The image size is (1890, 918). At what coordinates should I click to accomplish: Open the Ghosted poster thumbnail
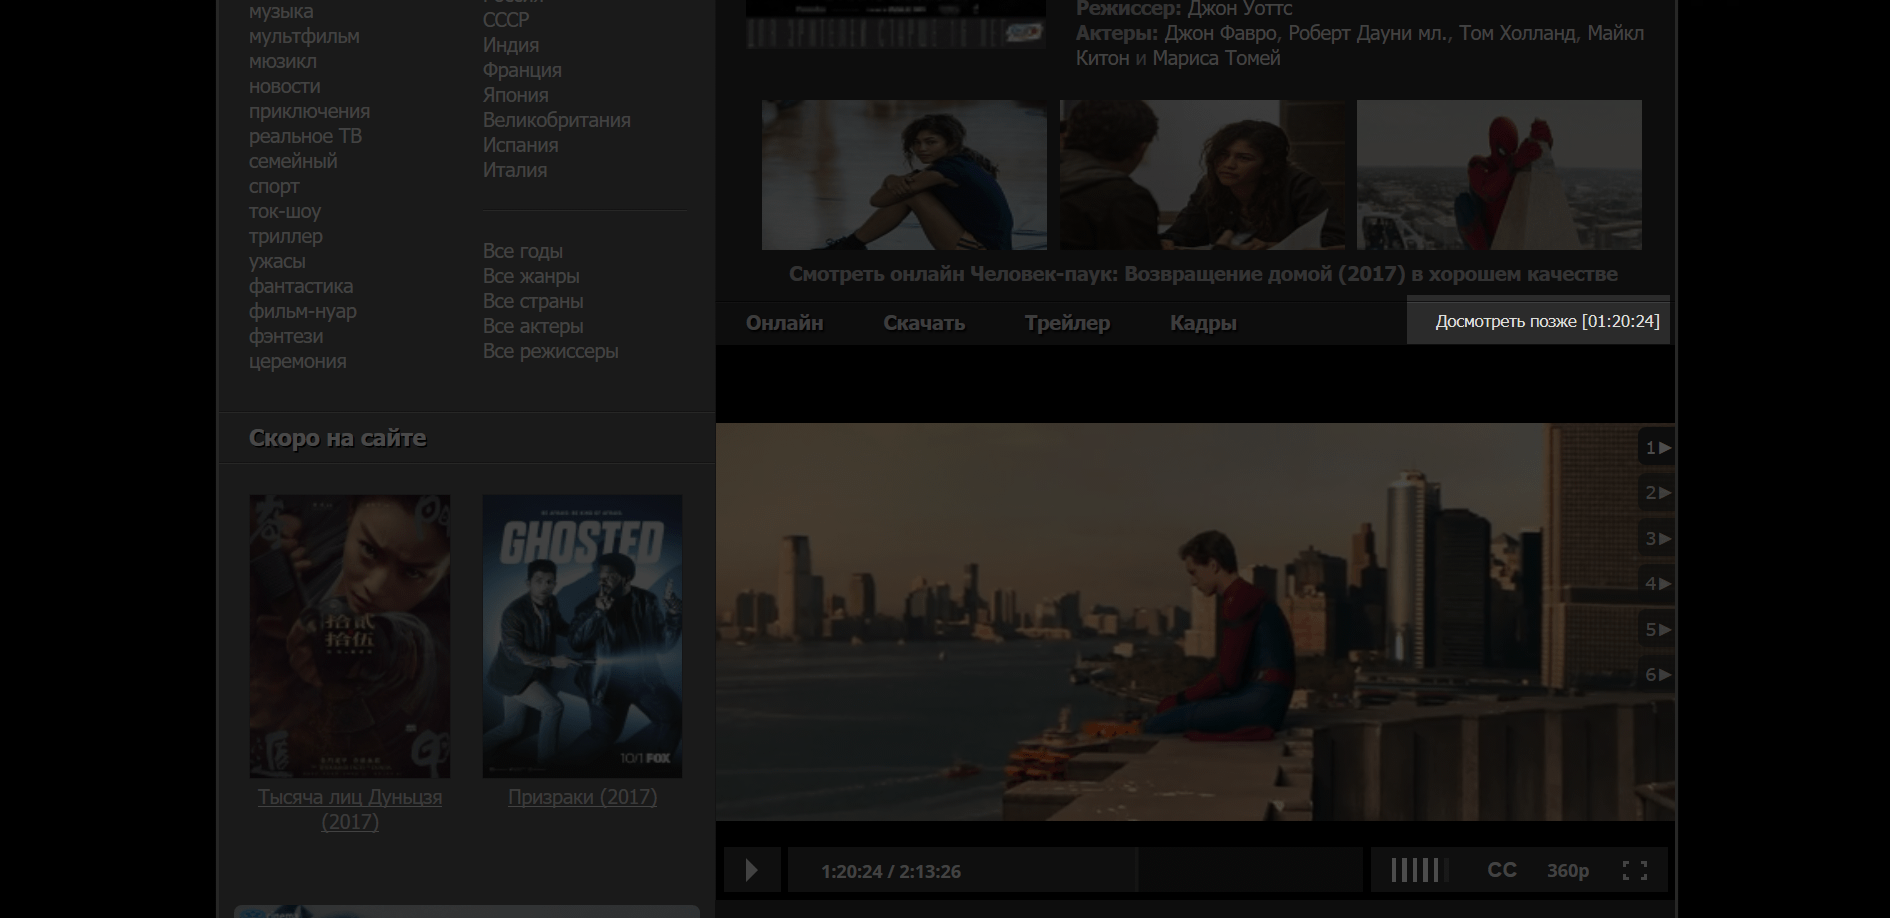[x=582, y=636]
